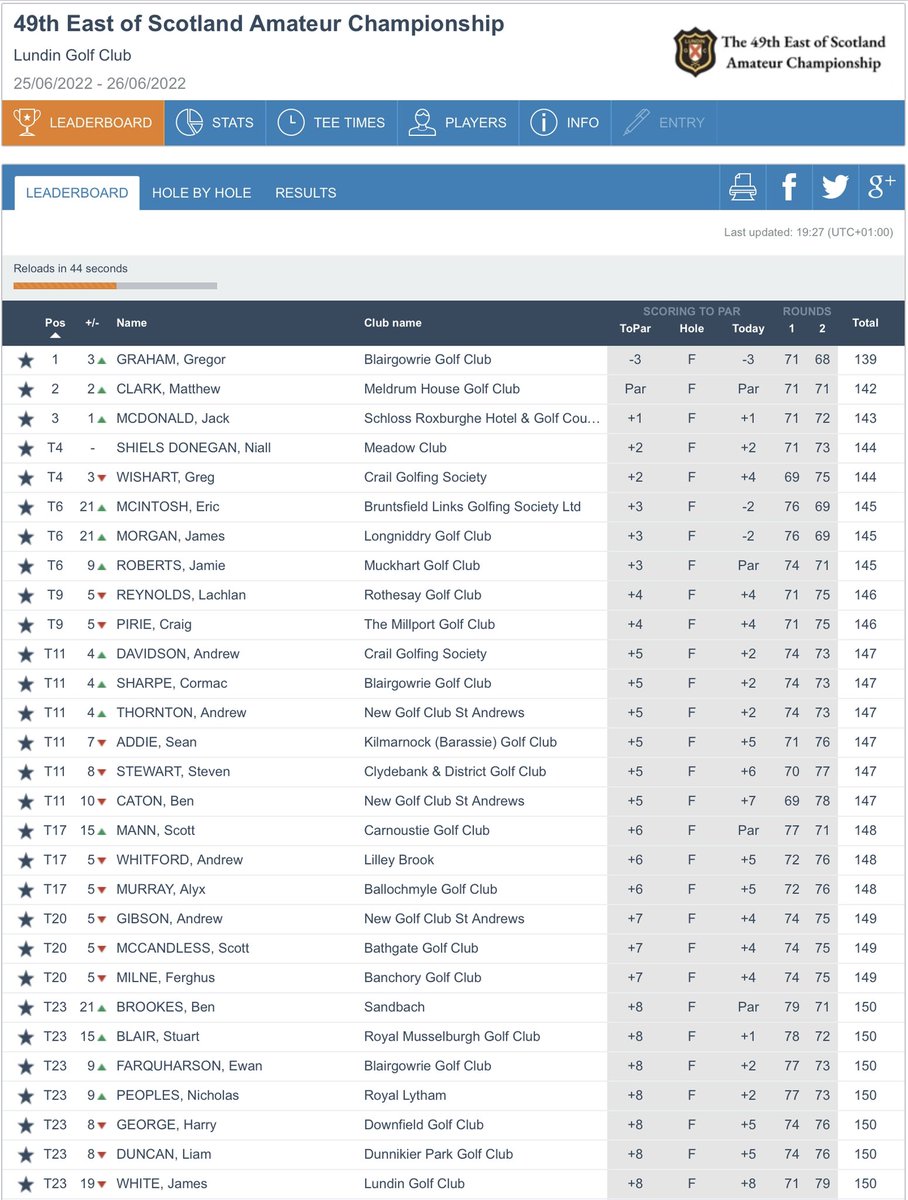This screenshot has height=1200, width=908.
Task: Favorite star for ROBERTS, Jamie
Action: (x=26, y=566)
